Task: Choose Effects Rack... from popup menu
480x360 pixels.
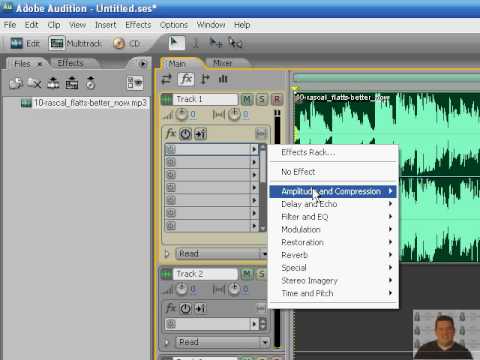Action: pyautogui.click(x=333, y=153)
